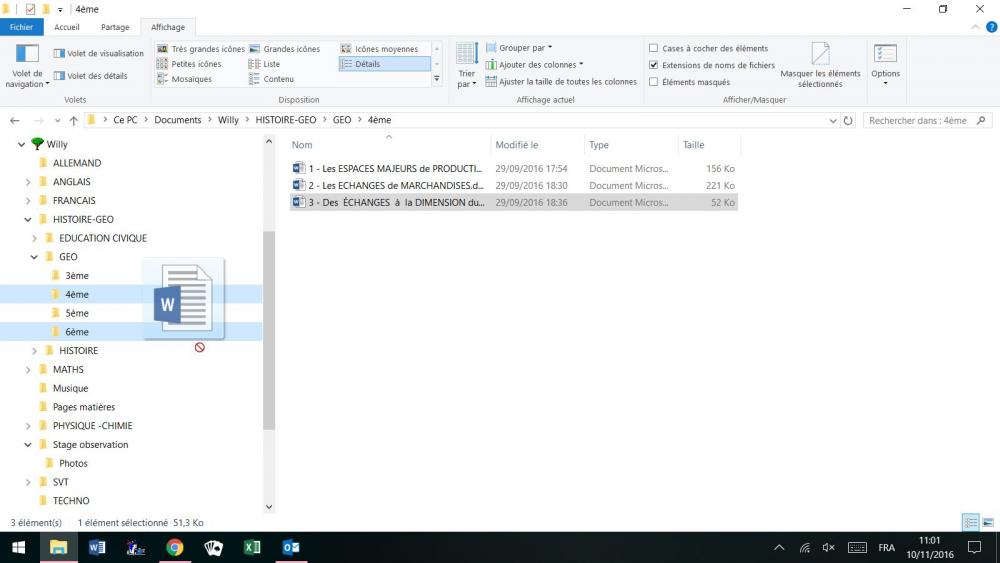The height and width of the screenshot is (563, 1000).
Task: Select the 5ème folder in tree
Action: point(77,313)
